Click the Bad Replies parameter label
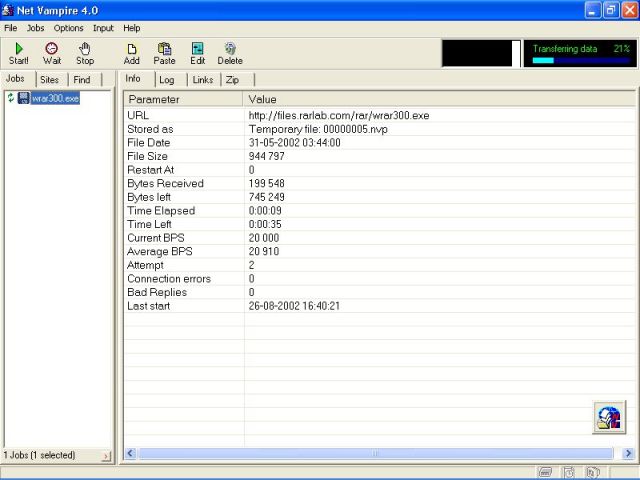The height and width of the screenshot is (480, 640). tap(157, 292)
